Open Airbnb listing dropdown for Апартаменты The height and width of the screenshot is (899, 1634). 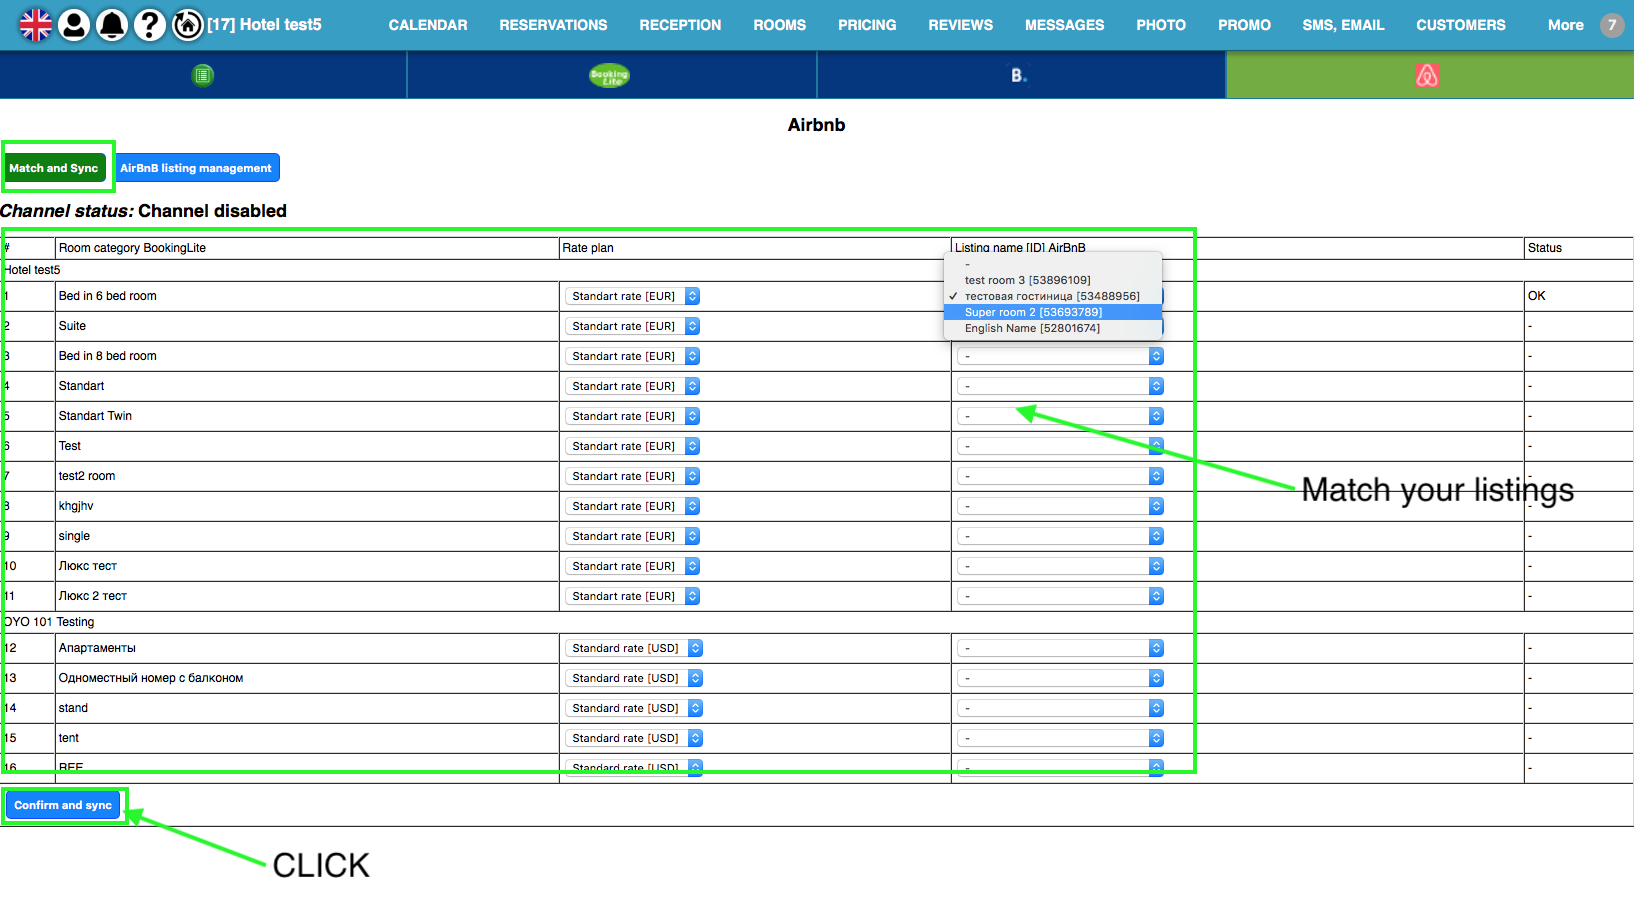[1060, 648]
